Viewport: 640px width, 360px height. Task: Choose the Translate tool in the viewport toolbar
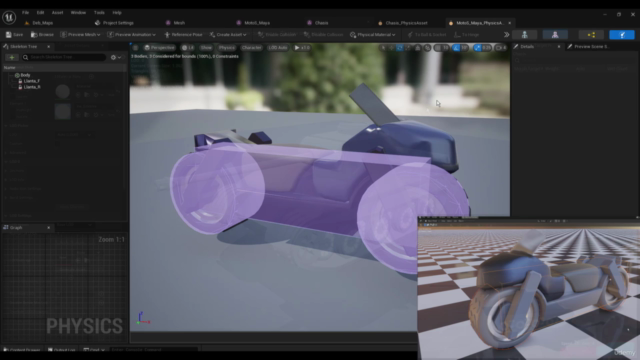click(x=391, y=48)
